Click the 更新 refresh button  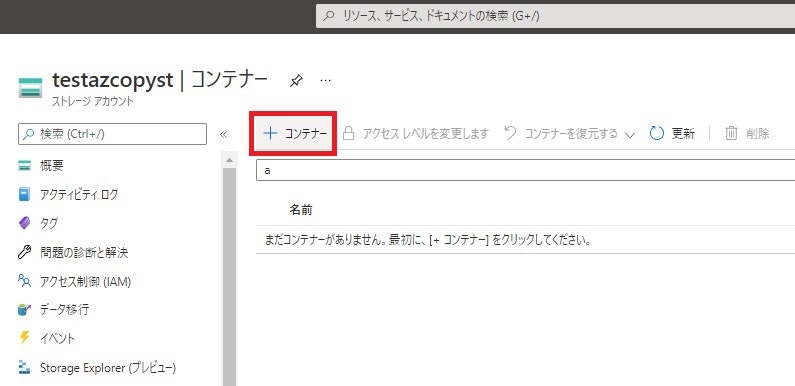coord(672,134)
